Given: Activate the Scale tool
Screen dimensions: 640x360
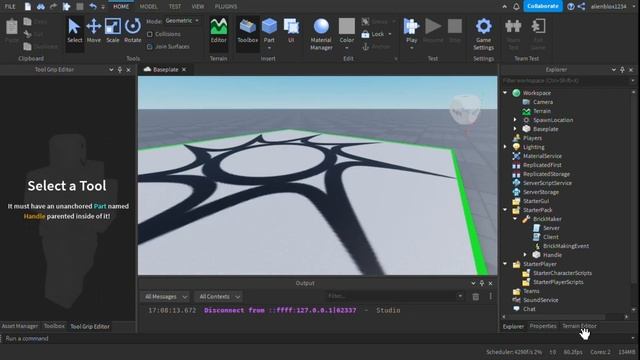Looking at the screenshot, I should [x=113, y=31].
